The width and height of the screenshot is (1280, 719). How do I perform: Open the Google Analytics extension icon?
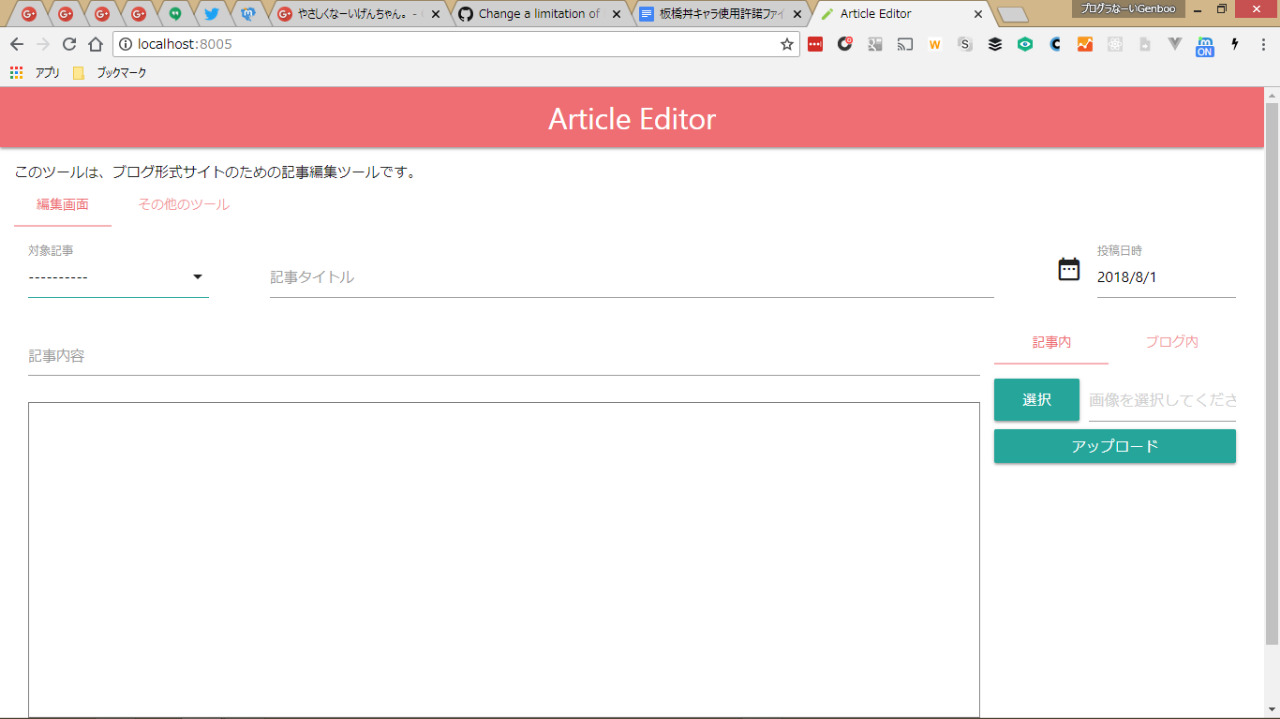1085,44
